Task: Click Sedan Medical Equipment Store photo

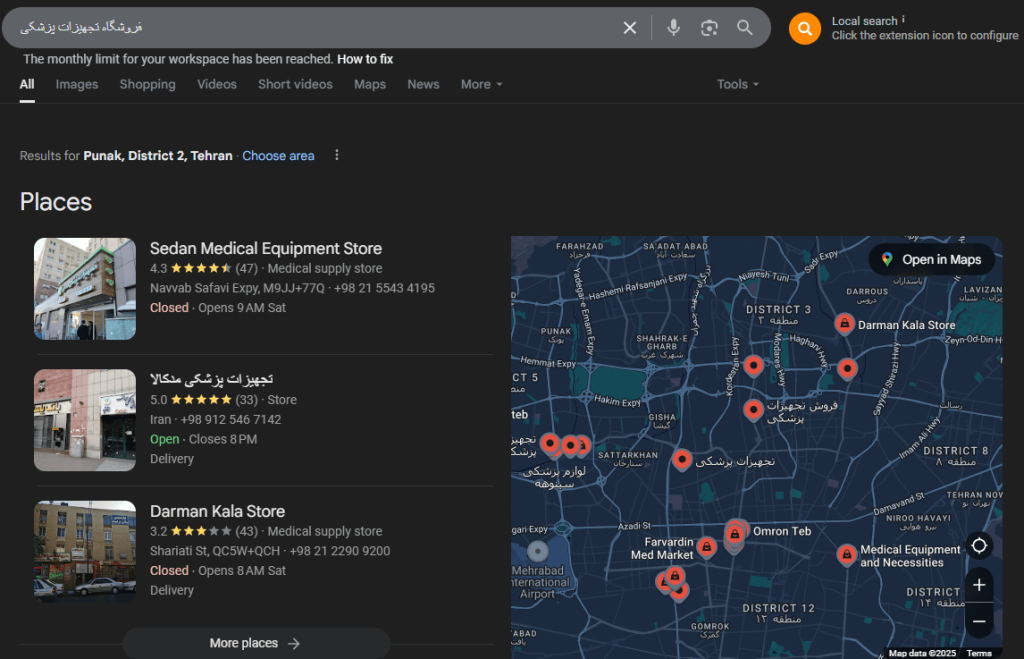Action: [85, 289]
